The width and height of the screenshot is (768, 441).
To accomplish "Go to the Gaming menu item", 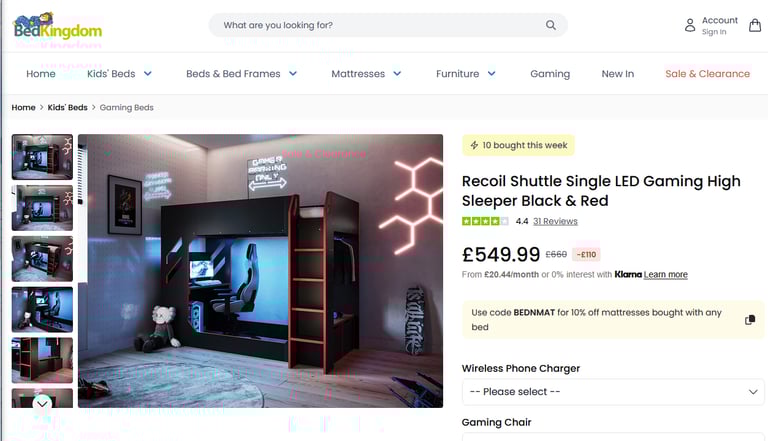I will (550, 74).
